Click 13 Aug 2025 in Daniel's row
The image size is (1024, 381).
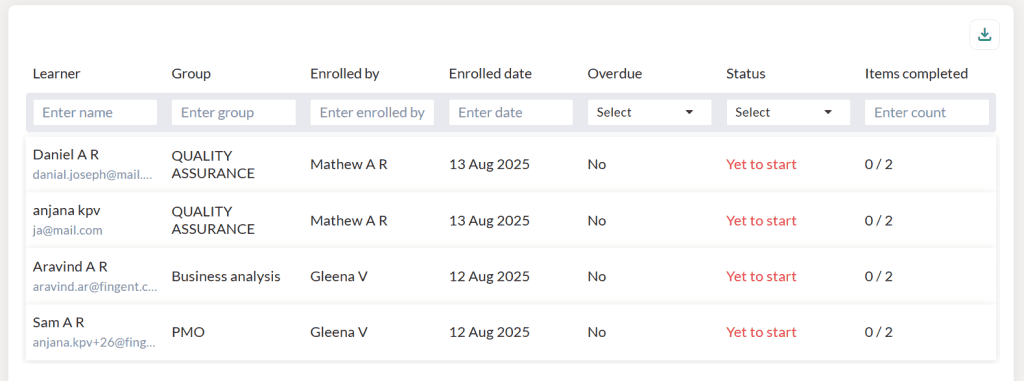click(x=489, y=165)
